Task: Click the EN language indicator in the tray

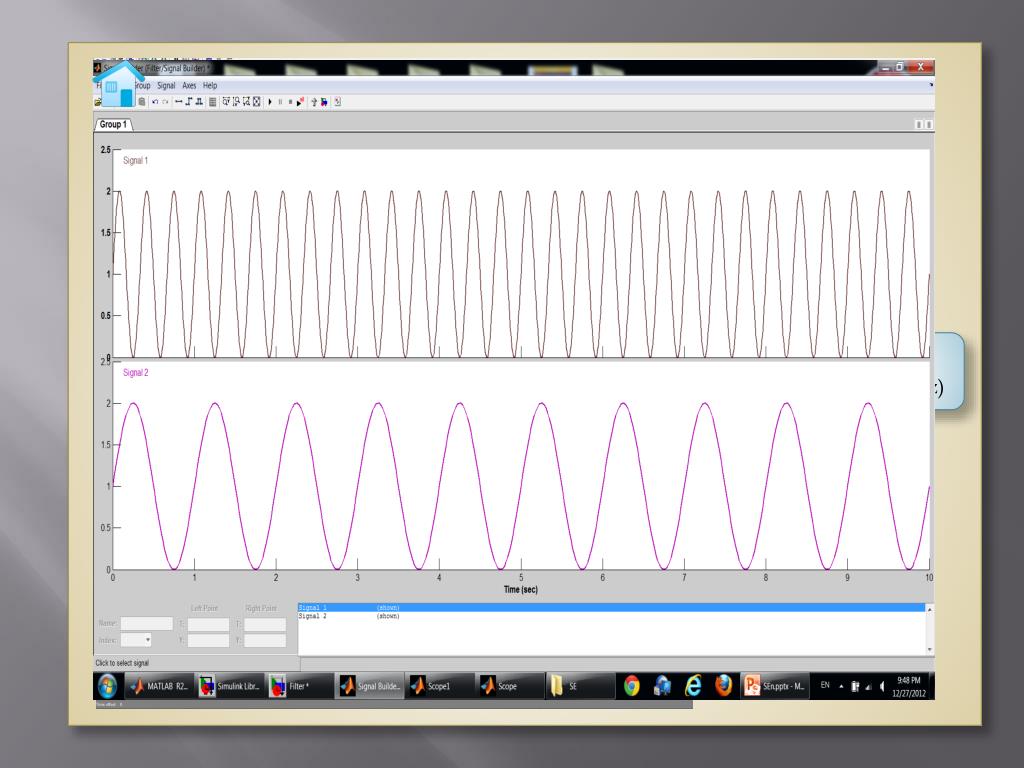Action: [825, 685]
